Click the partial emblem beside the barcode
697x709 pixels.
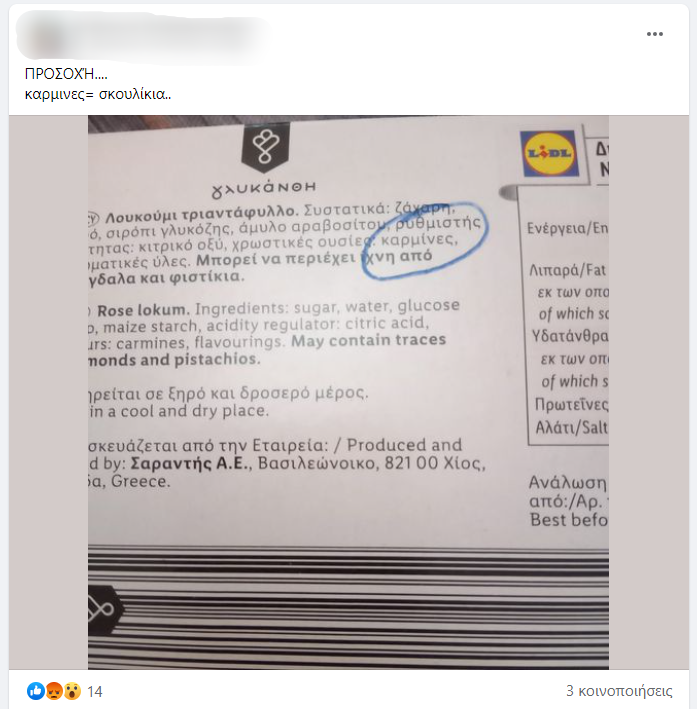click(x=104, y=610)
